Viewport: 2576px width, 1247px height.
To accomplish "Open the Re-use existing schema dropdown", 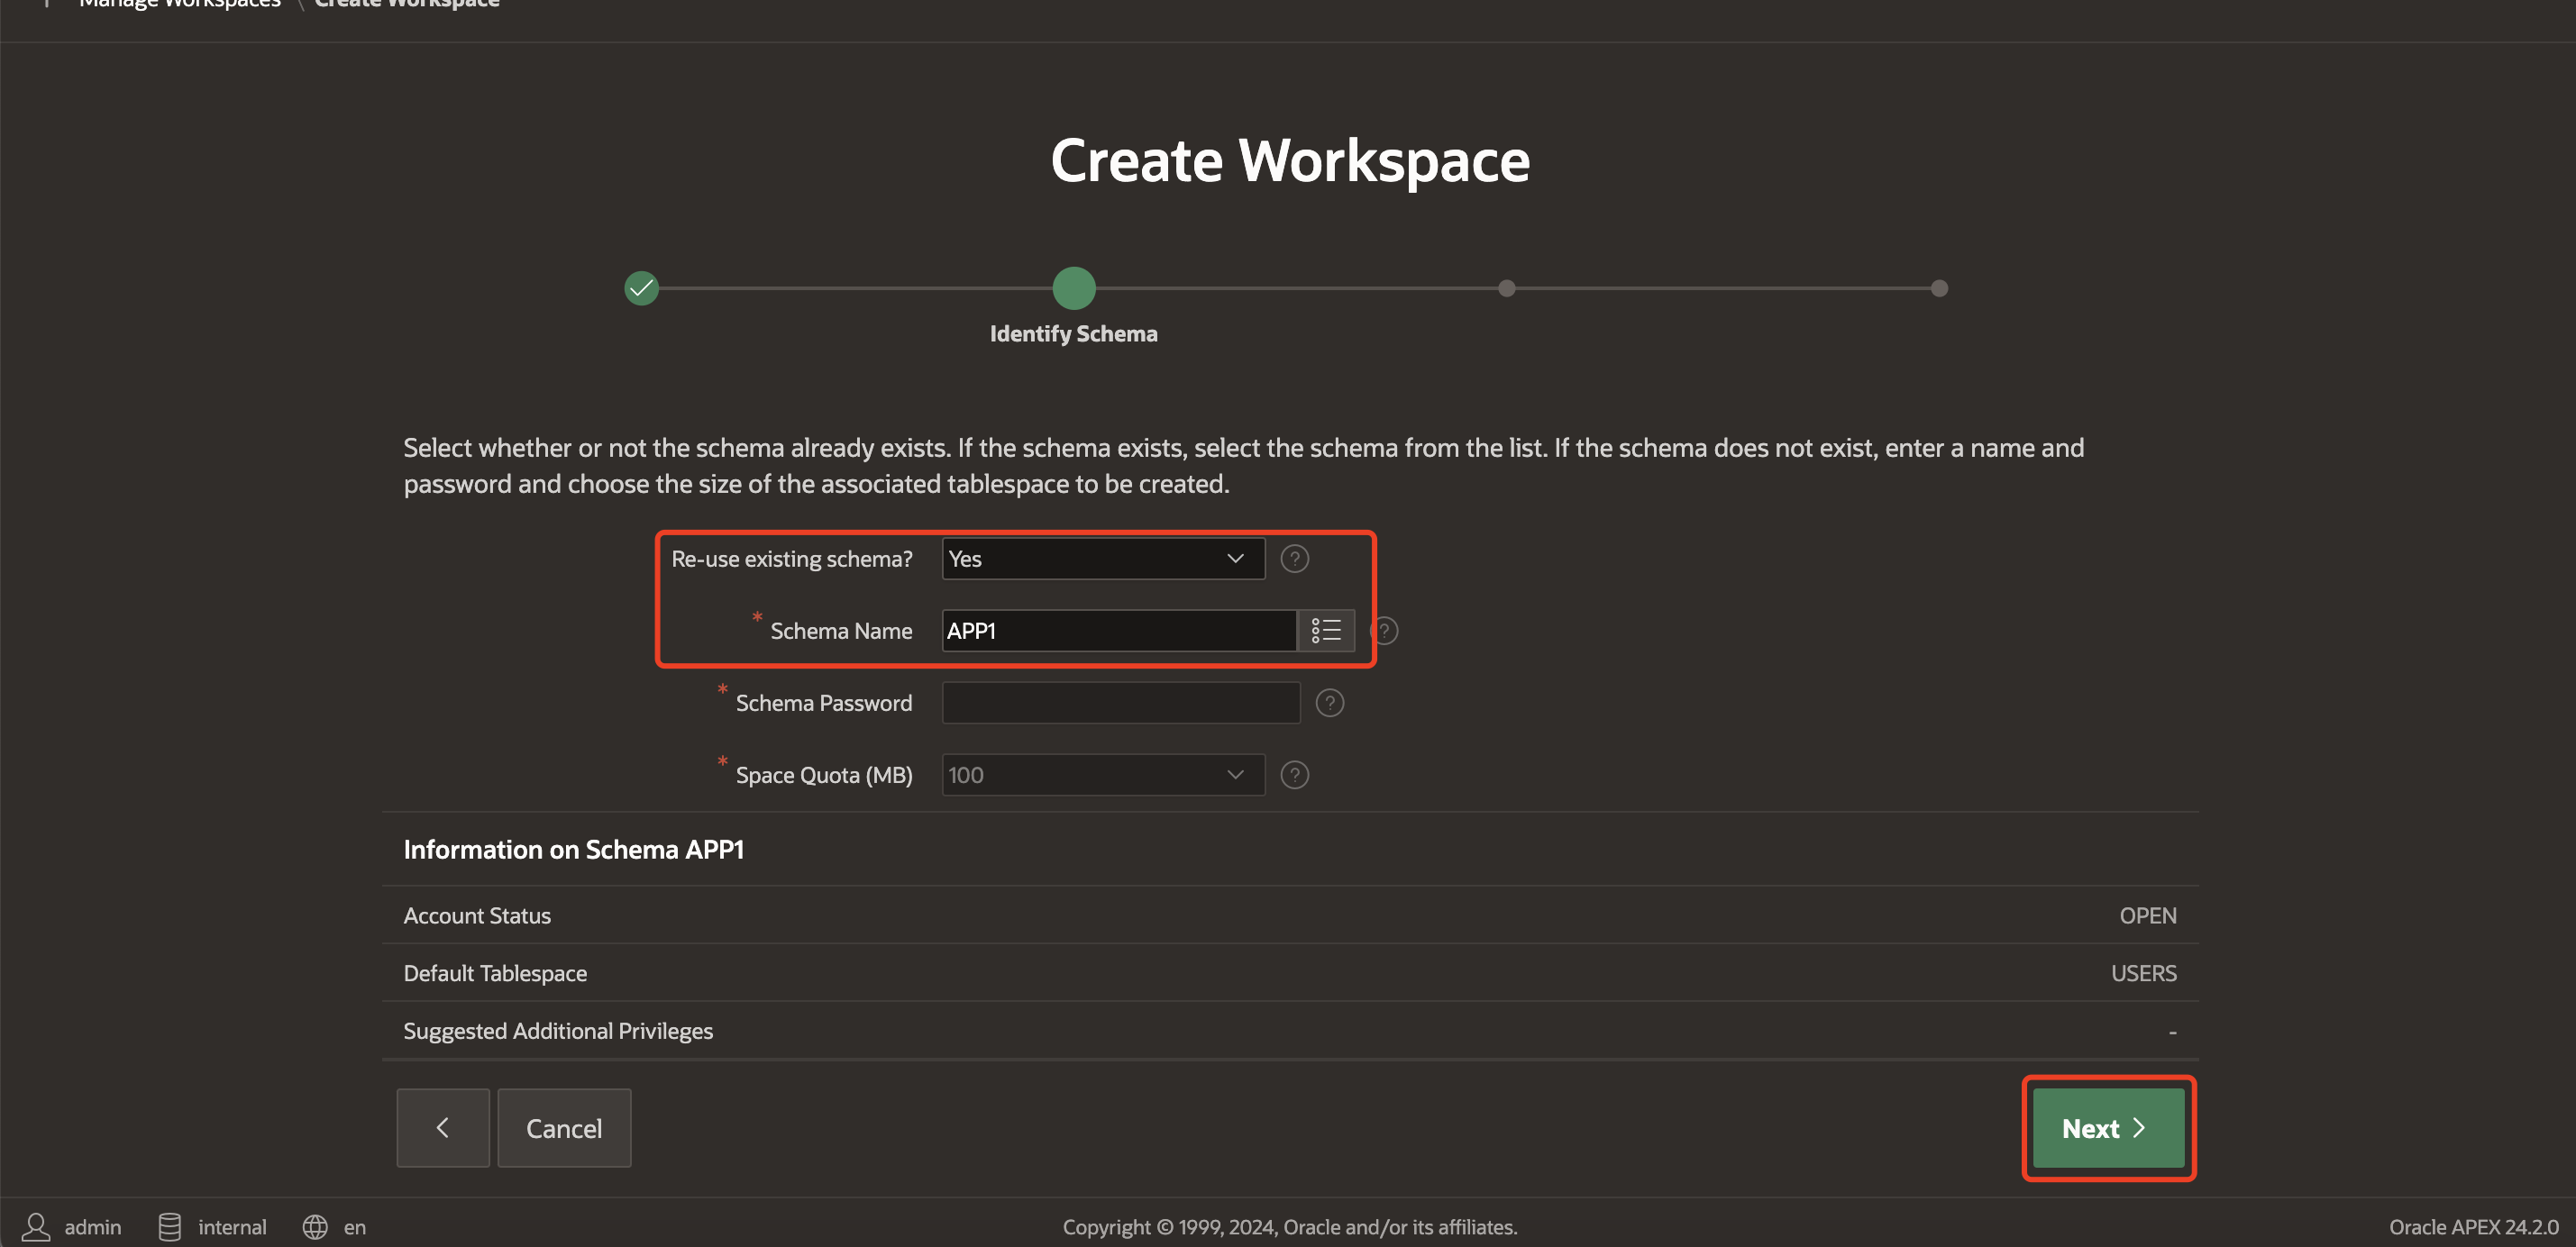I will 1102,558.
